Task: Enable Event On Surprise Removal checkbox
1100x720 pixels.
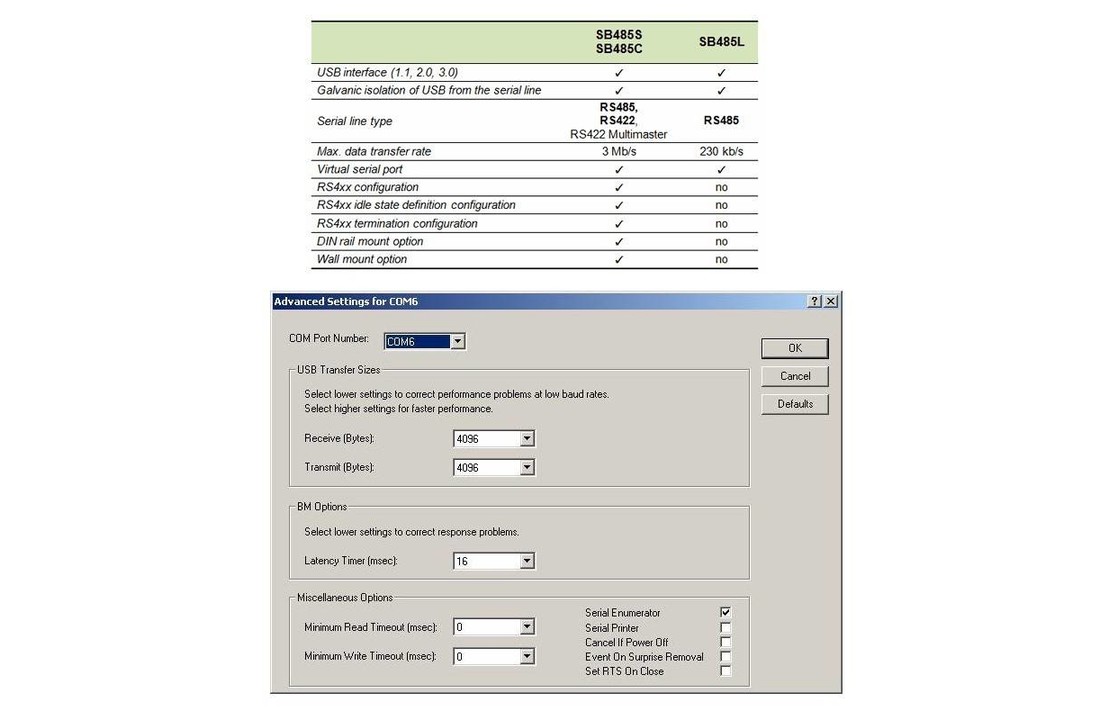Action: tap(725, 657)
